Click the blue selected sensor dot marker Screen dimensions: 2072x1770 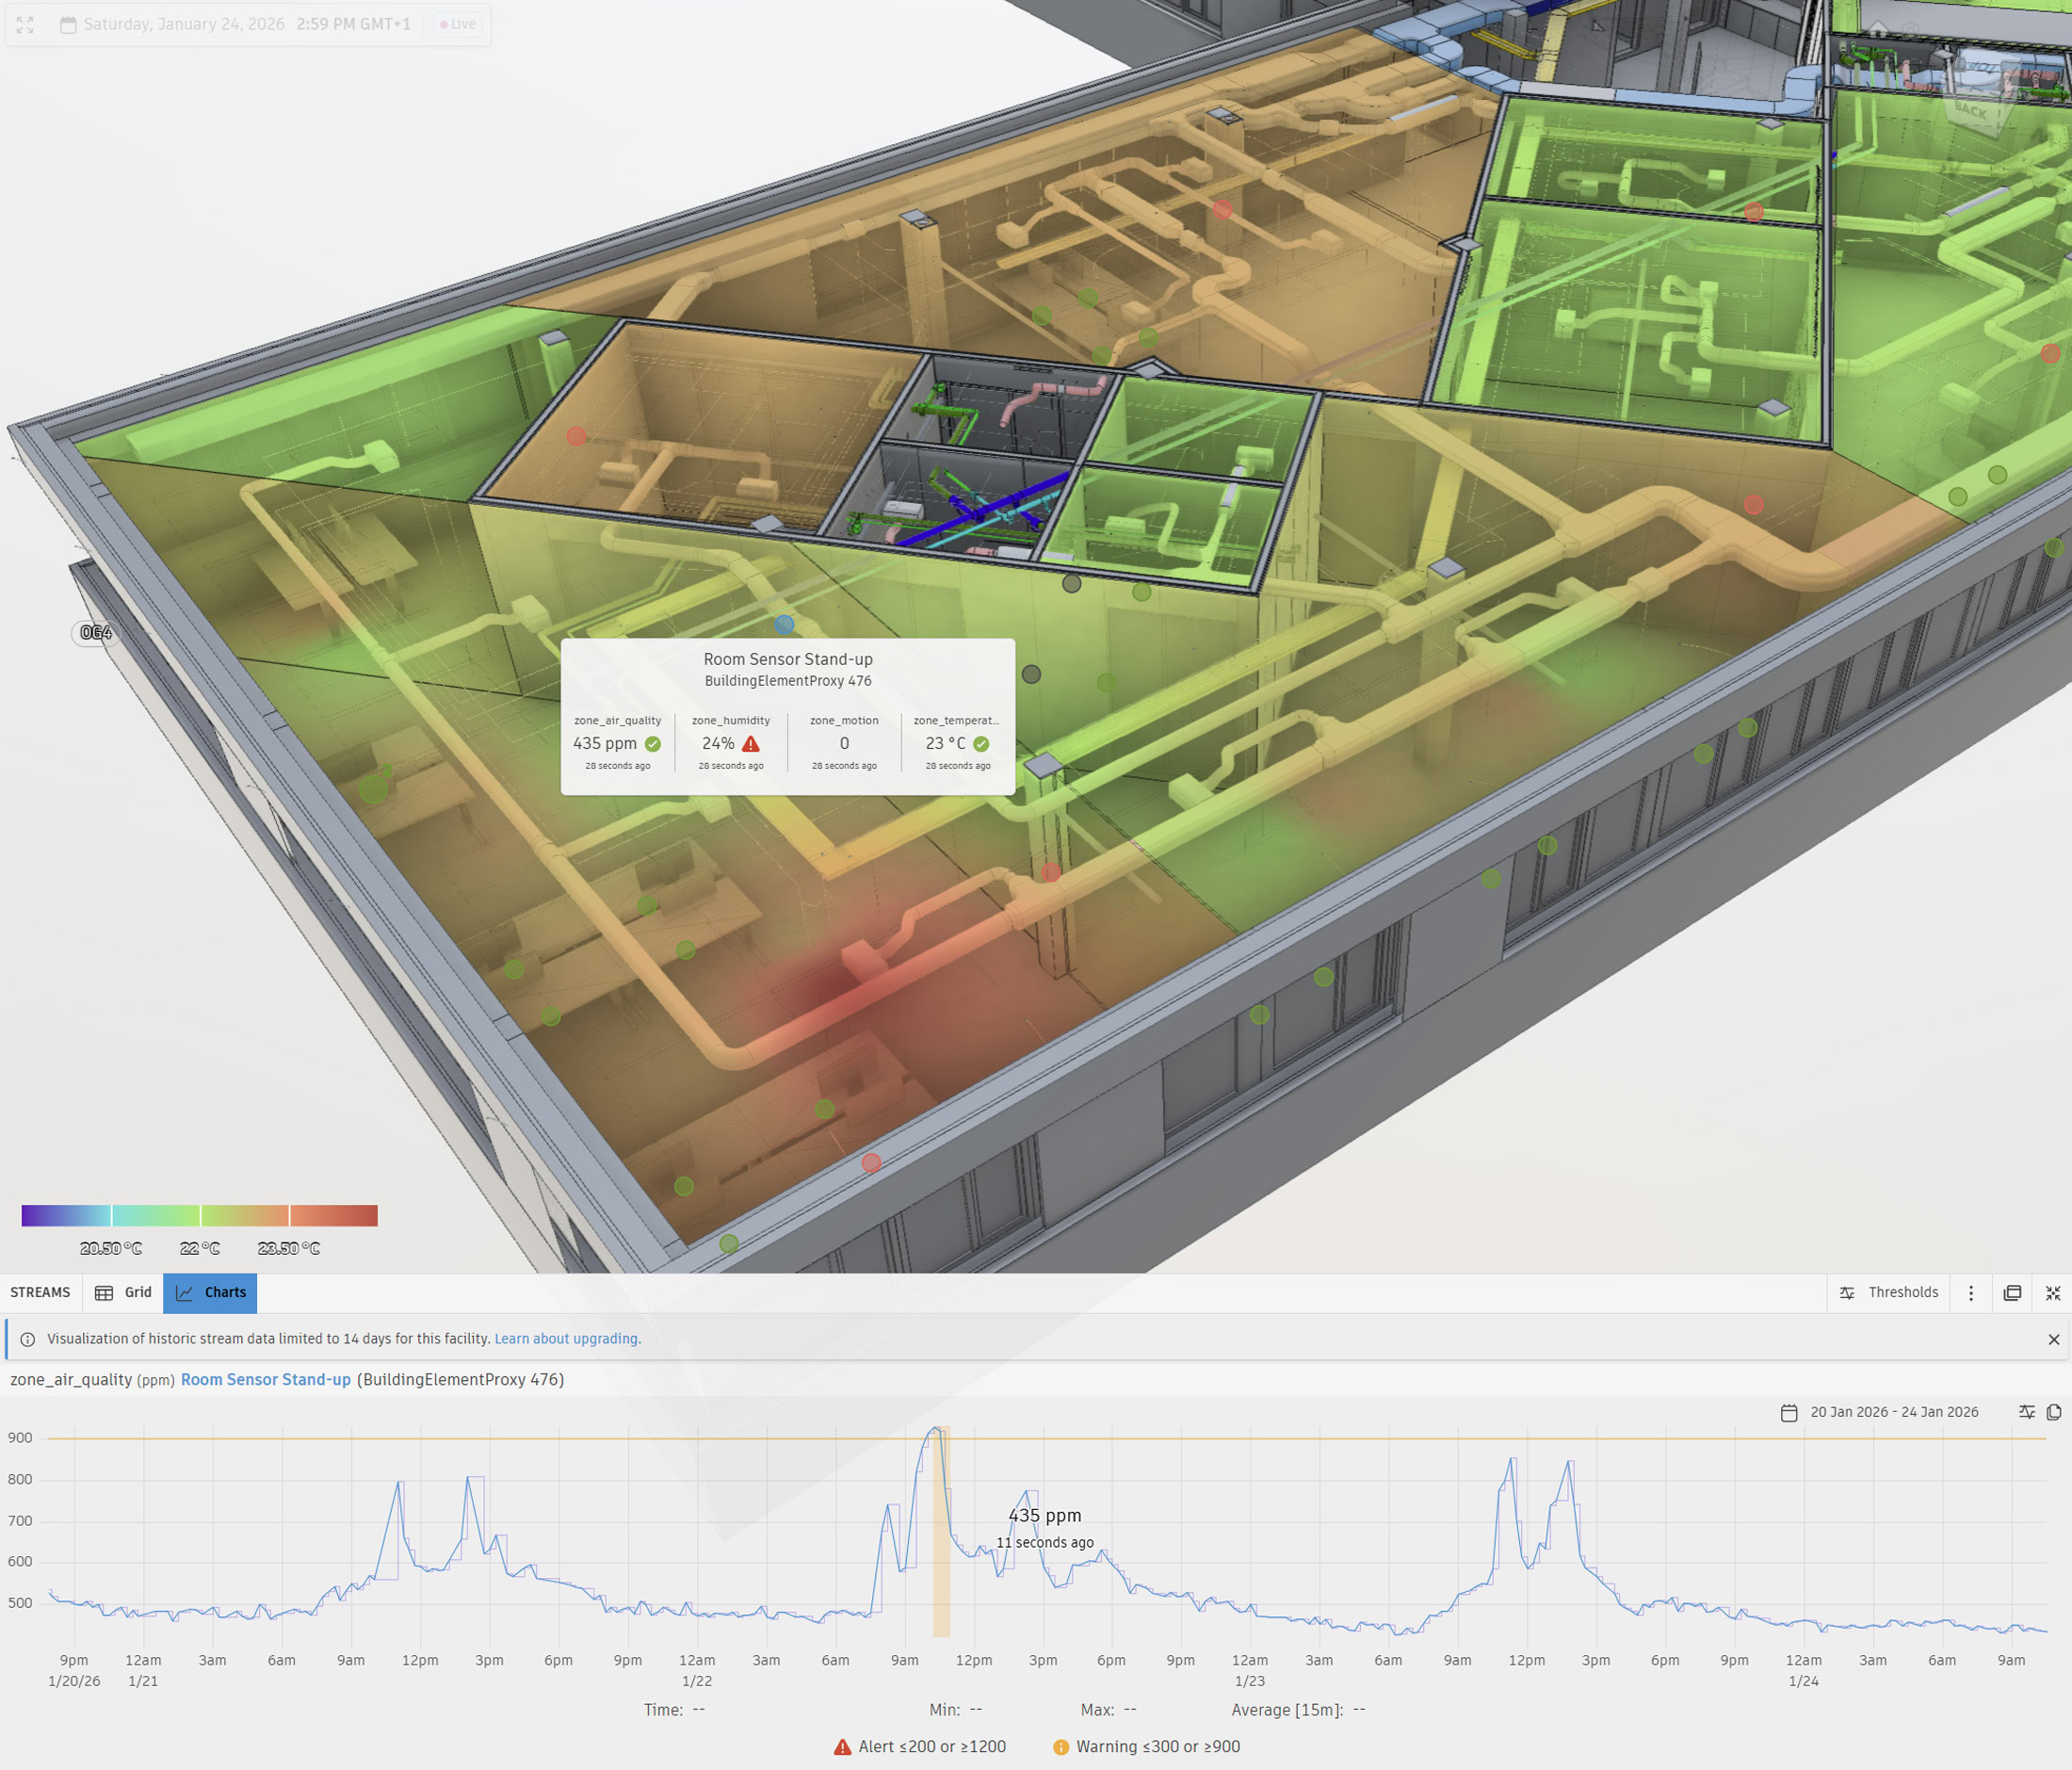pos(784,624)
